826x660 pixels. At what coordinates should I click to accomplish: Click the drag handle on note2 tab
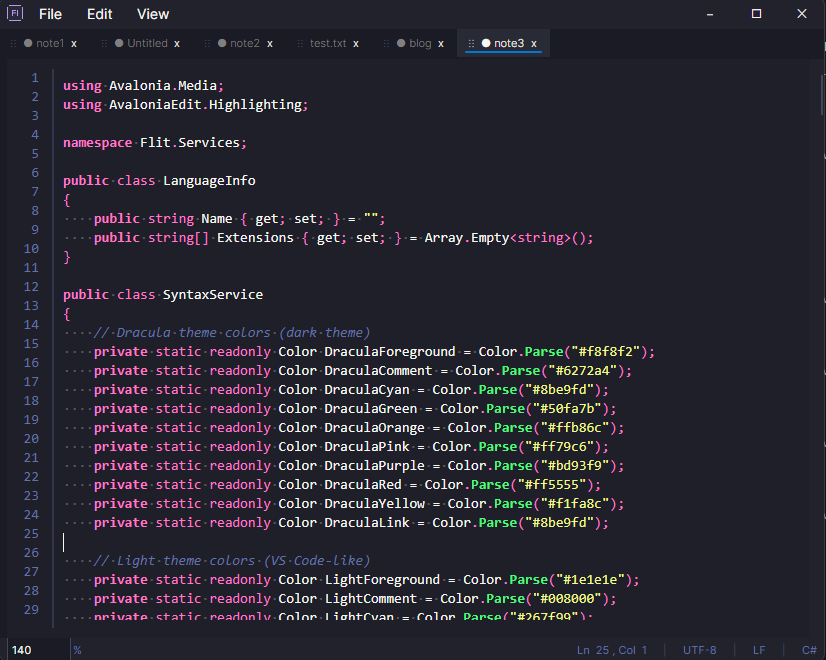tap(208, 44)
